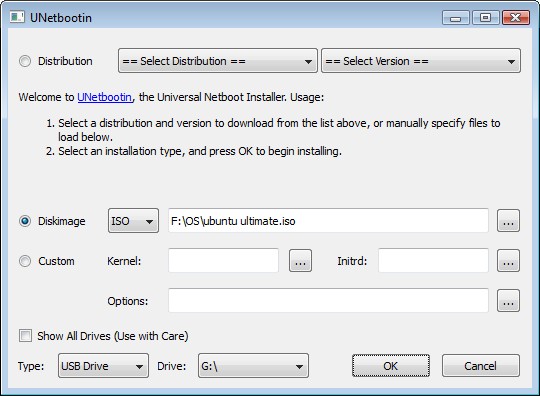Open the ISO disk image type dropdown

click(133, 220)
